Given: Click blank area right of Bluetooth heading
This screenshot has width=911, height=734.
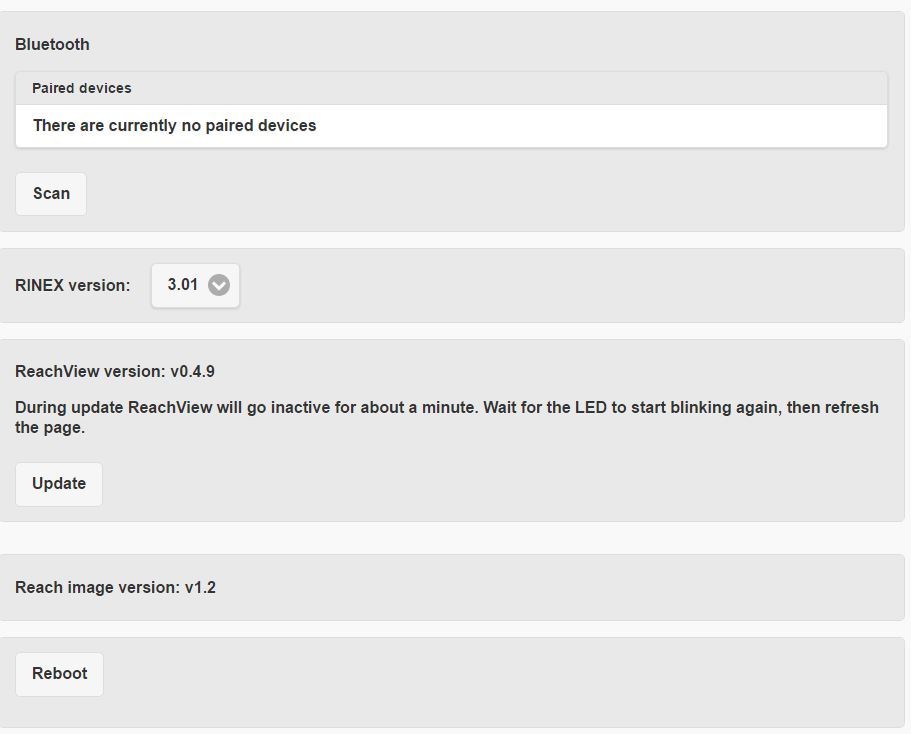Looking at the screenshot, I should (x=494, y=45).
